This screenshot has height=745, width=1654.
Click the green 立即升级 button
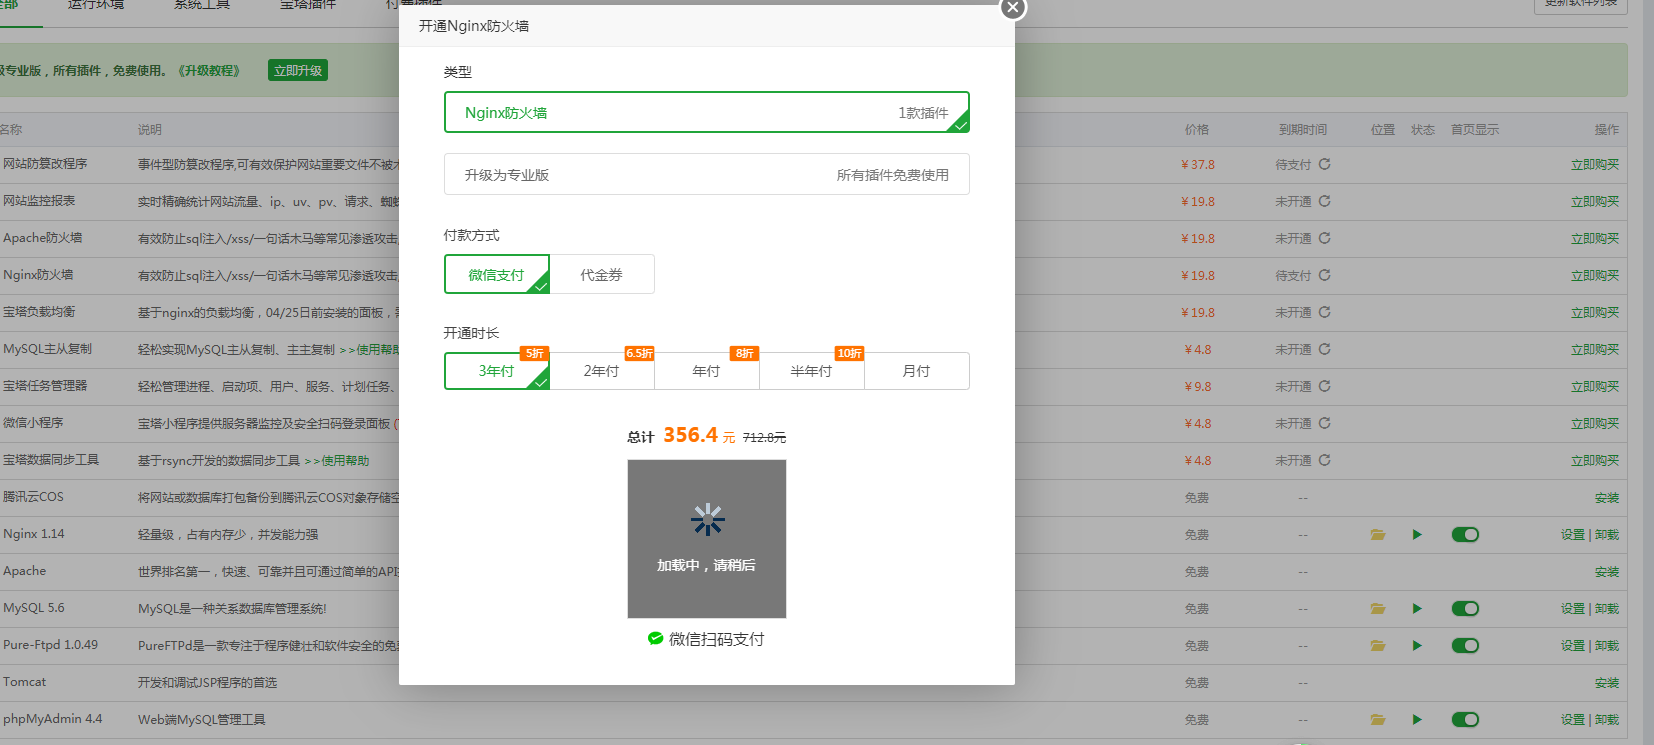pyautogui.click(x=298, y=71)
